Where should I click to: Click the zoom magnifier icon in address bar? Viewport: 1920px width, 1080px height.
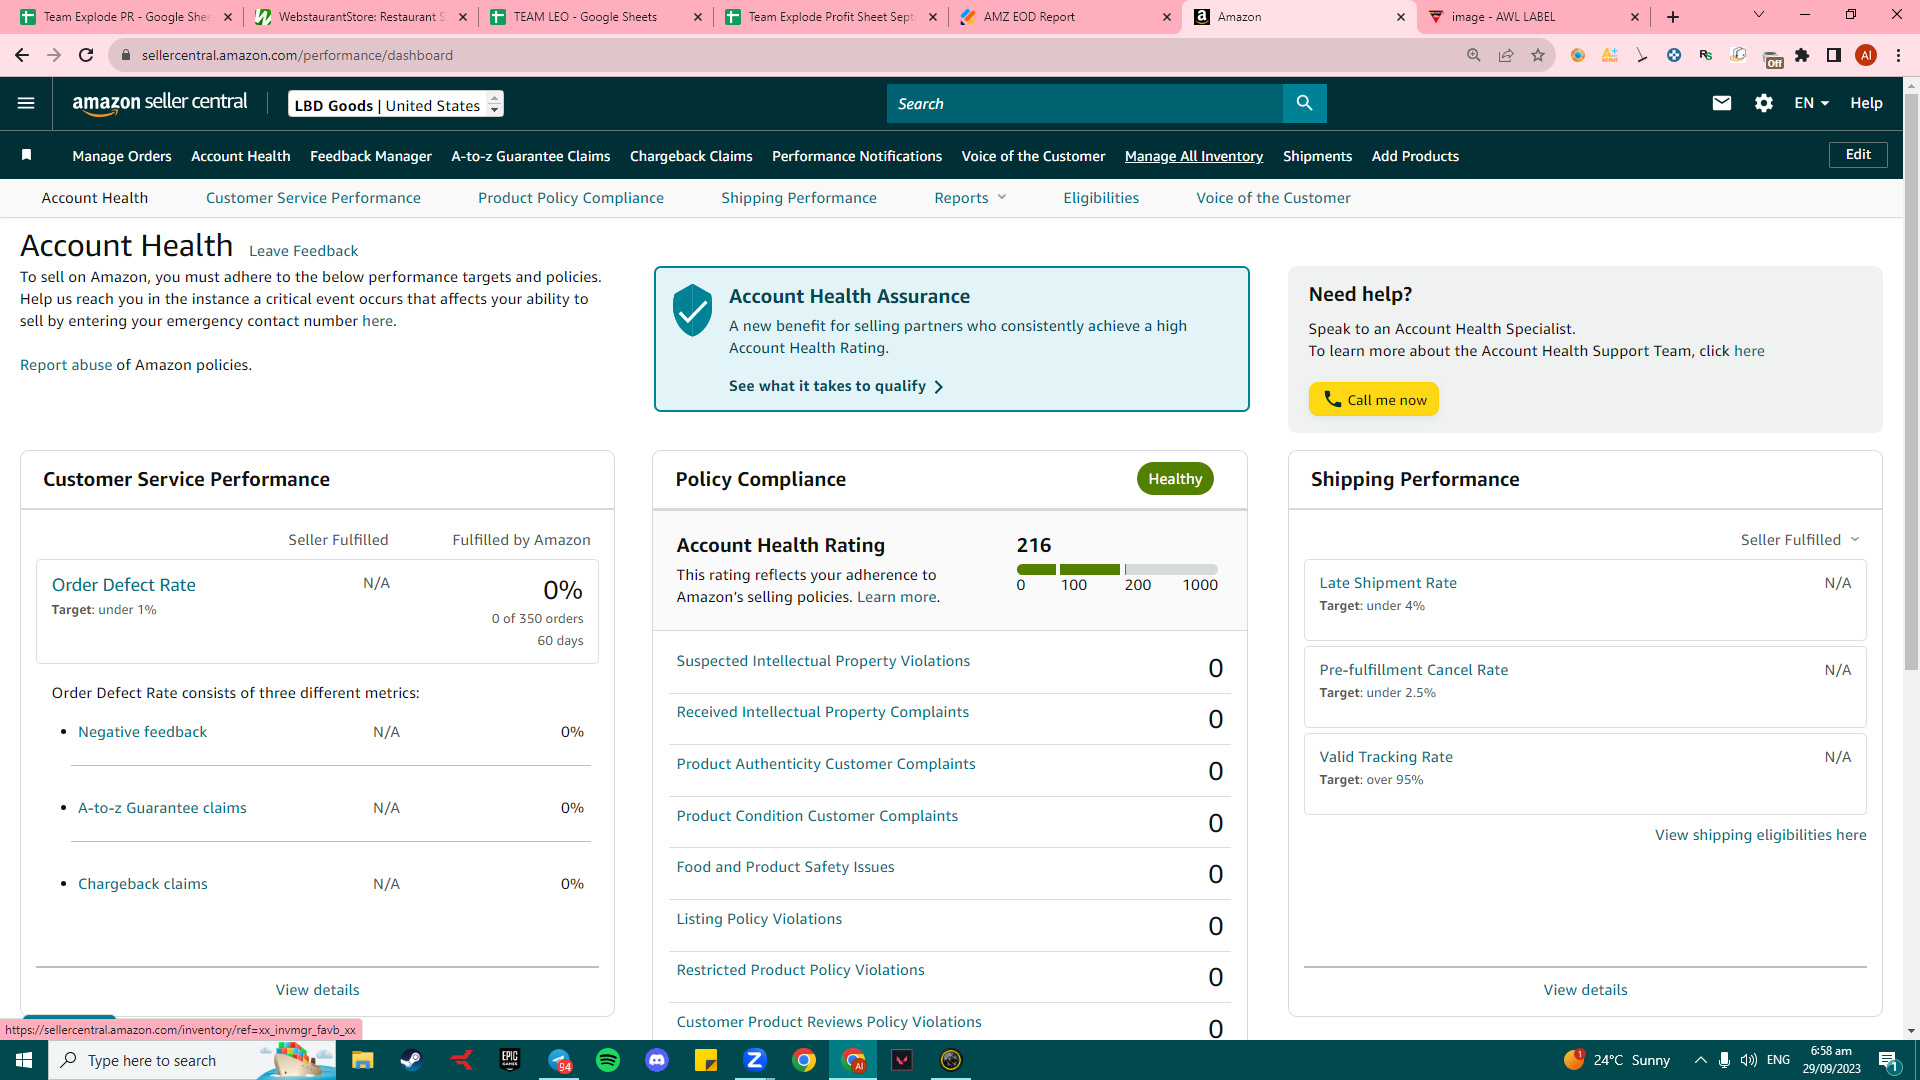1474,55
